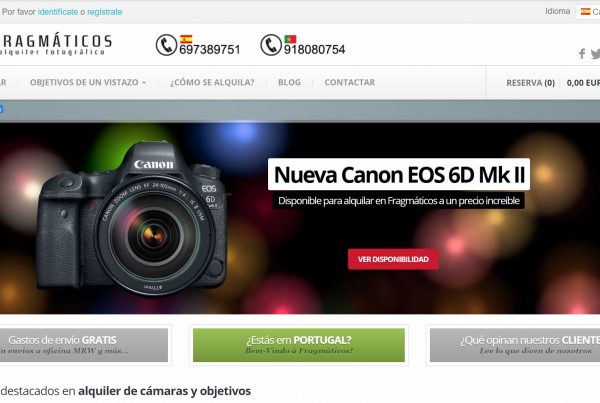Image resolution: width=600 pixels, height=403 pixels.
Task: Open the ¿Cómo se alquila? menu item
Action: [212, 82]
